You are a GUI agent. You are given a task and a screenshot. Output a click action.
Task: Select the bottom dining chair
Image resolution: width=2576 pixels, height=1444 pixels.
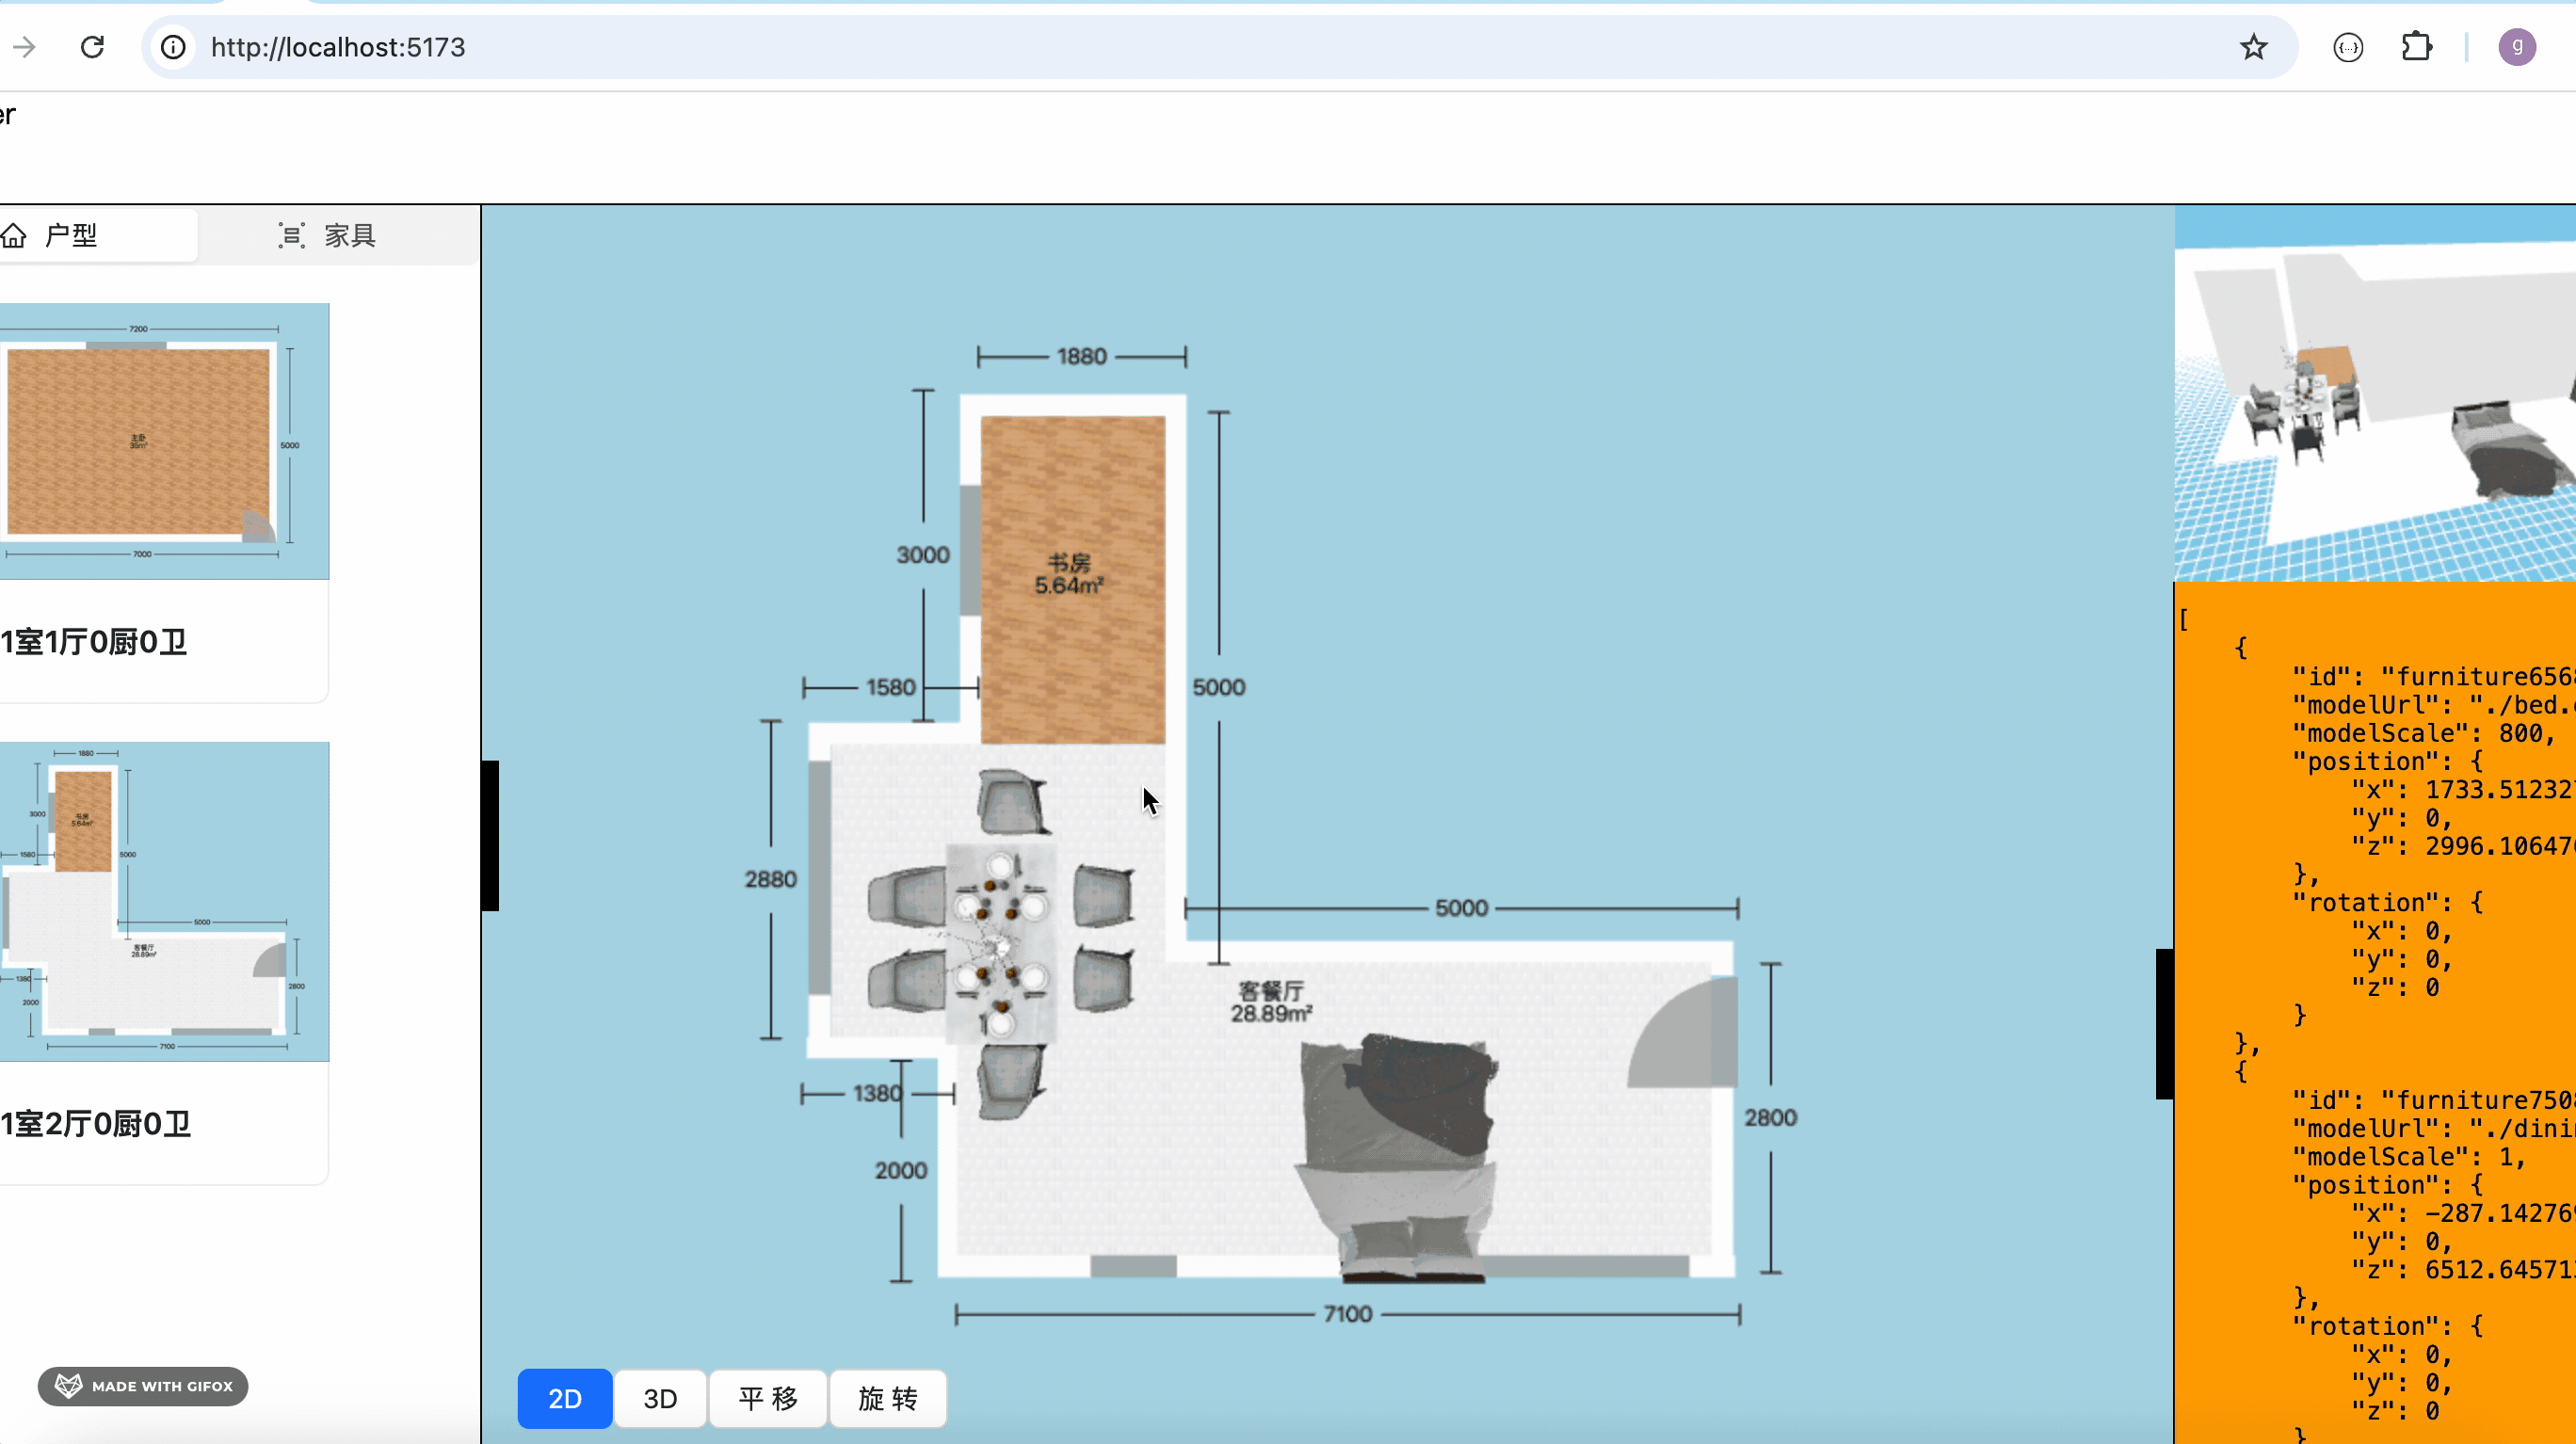click(x=1012, y=1082)
